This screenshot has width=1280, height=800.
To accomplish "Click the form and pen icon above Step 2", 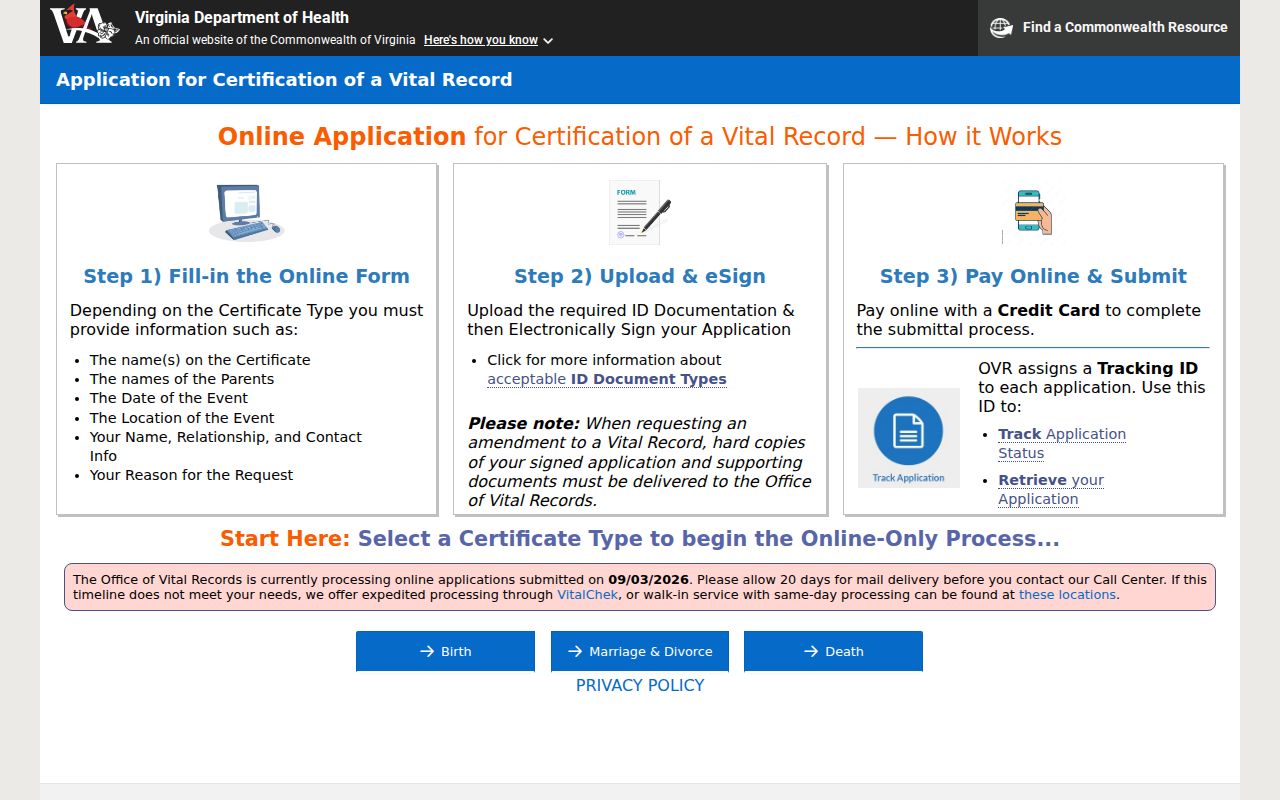I will click(x=640, y=212).
